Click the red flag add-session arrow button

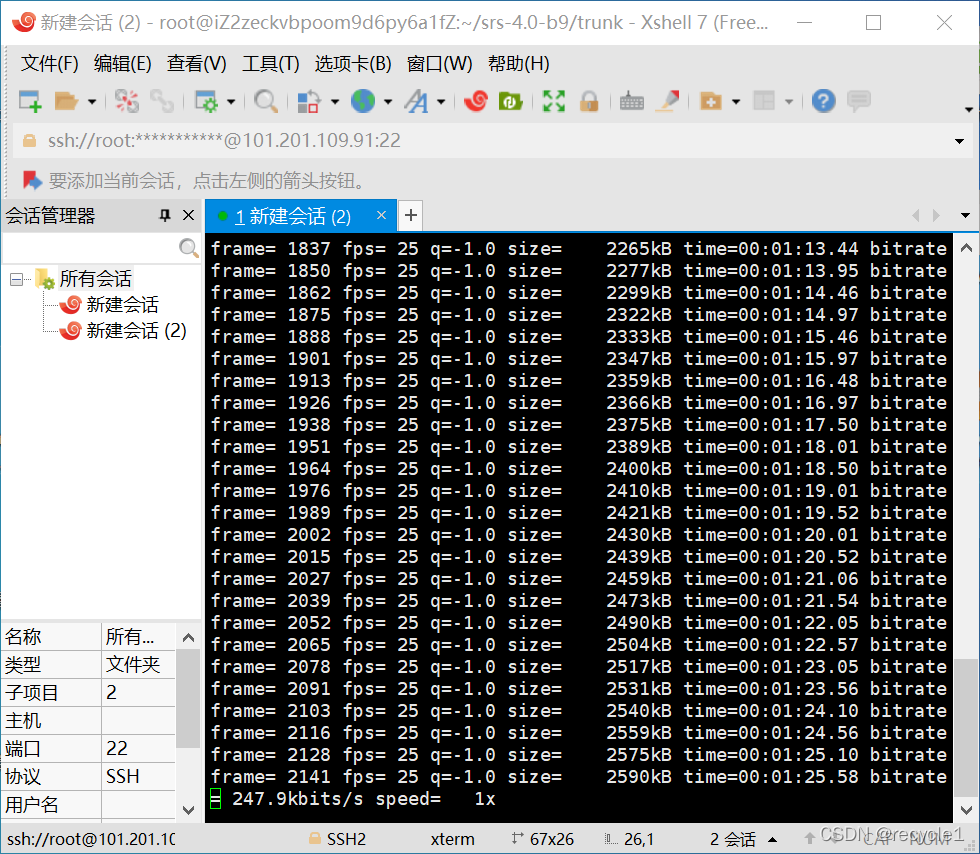point(32,180)
